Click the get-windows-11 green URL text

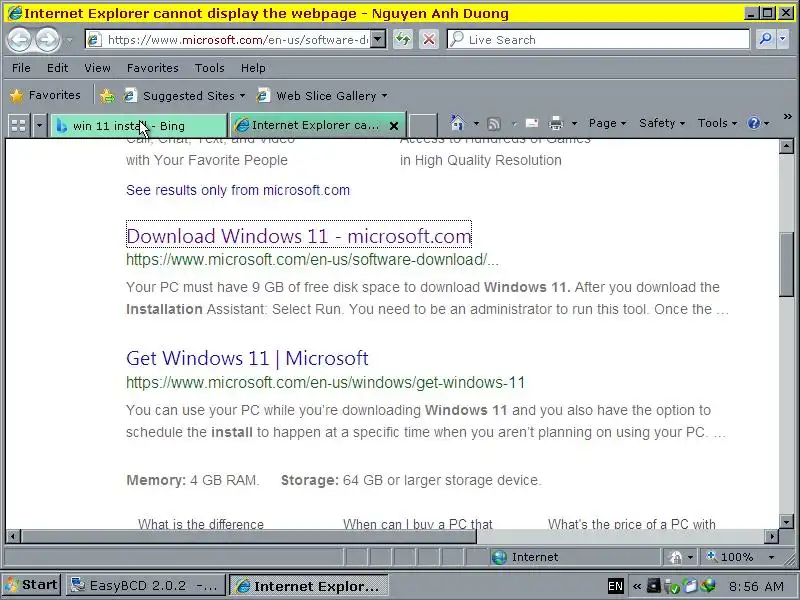[x=326, y=383]
